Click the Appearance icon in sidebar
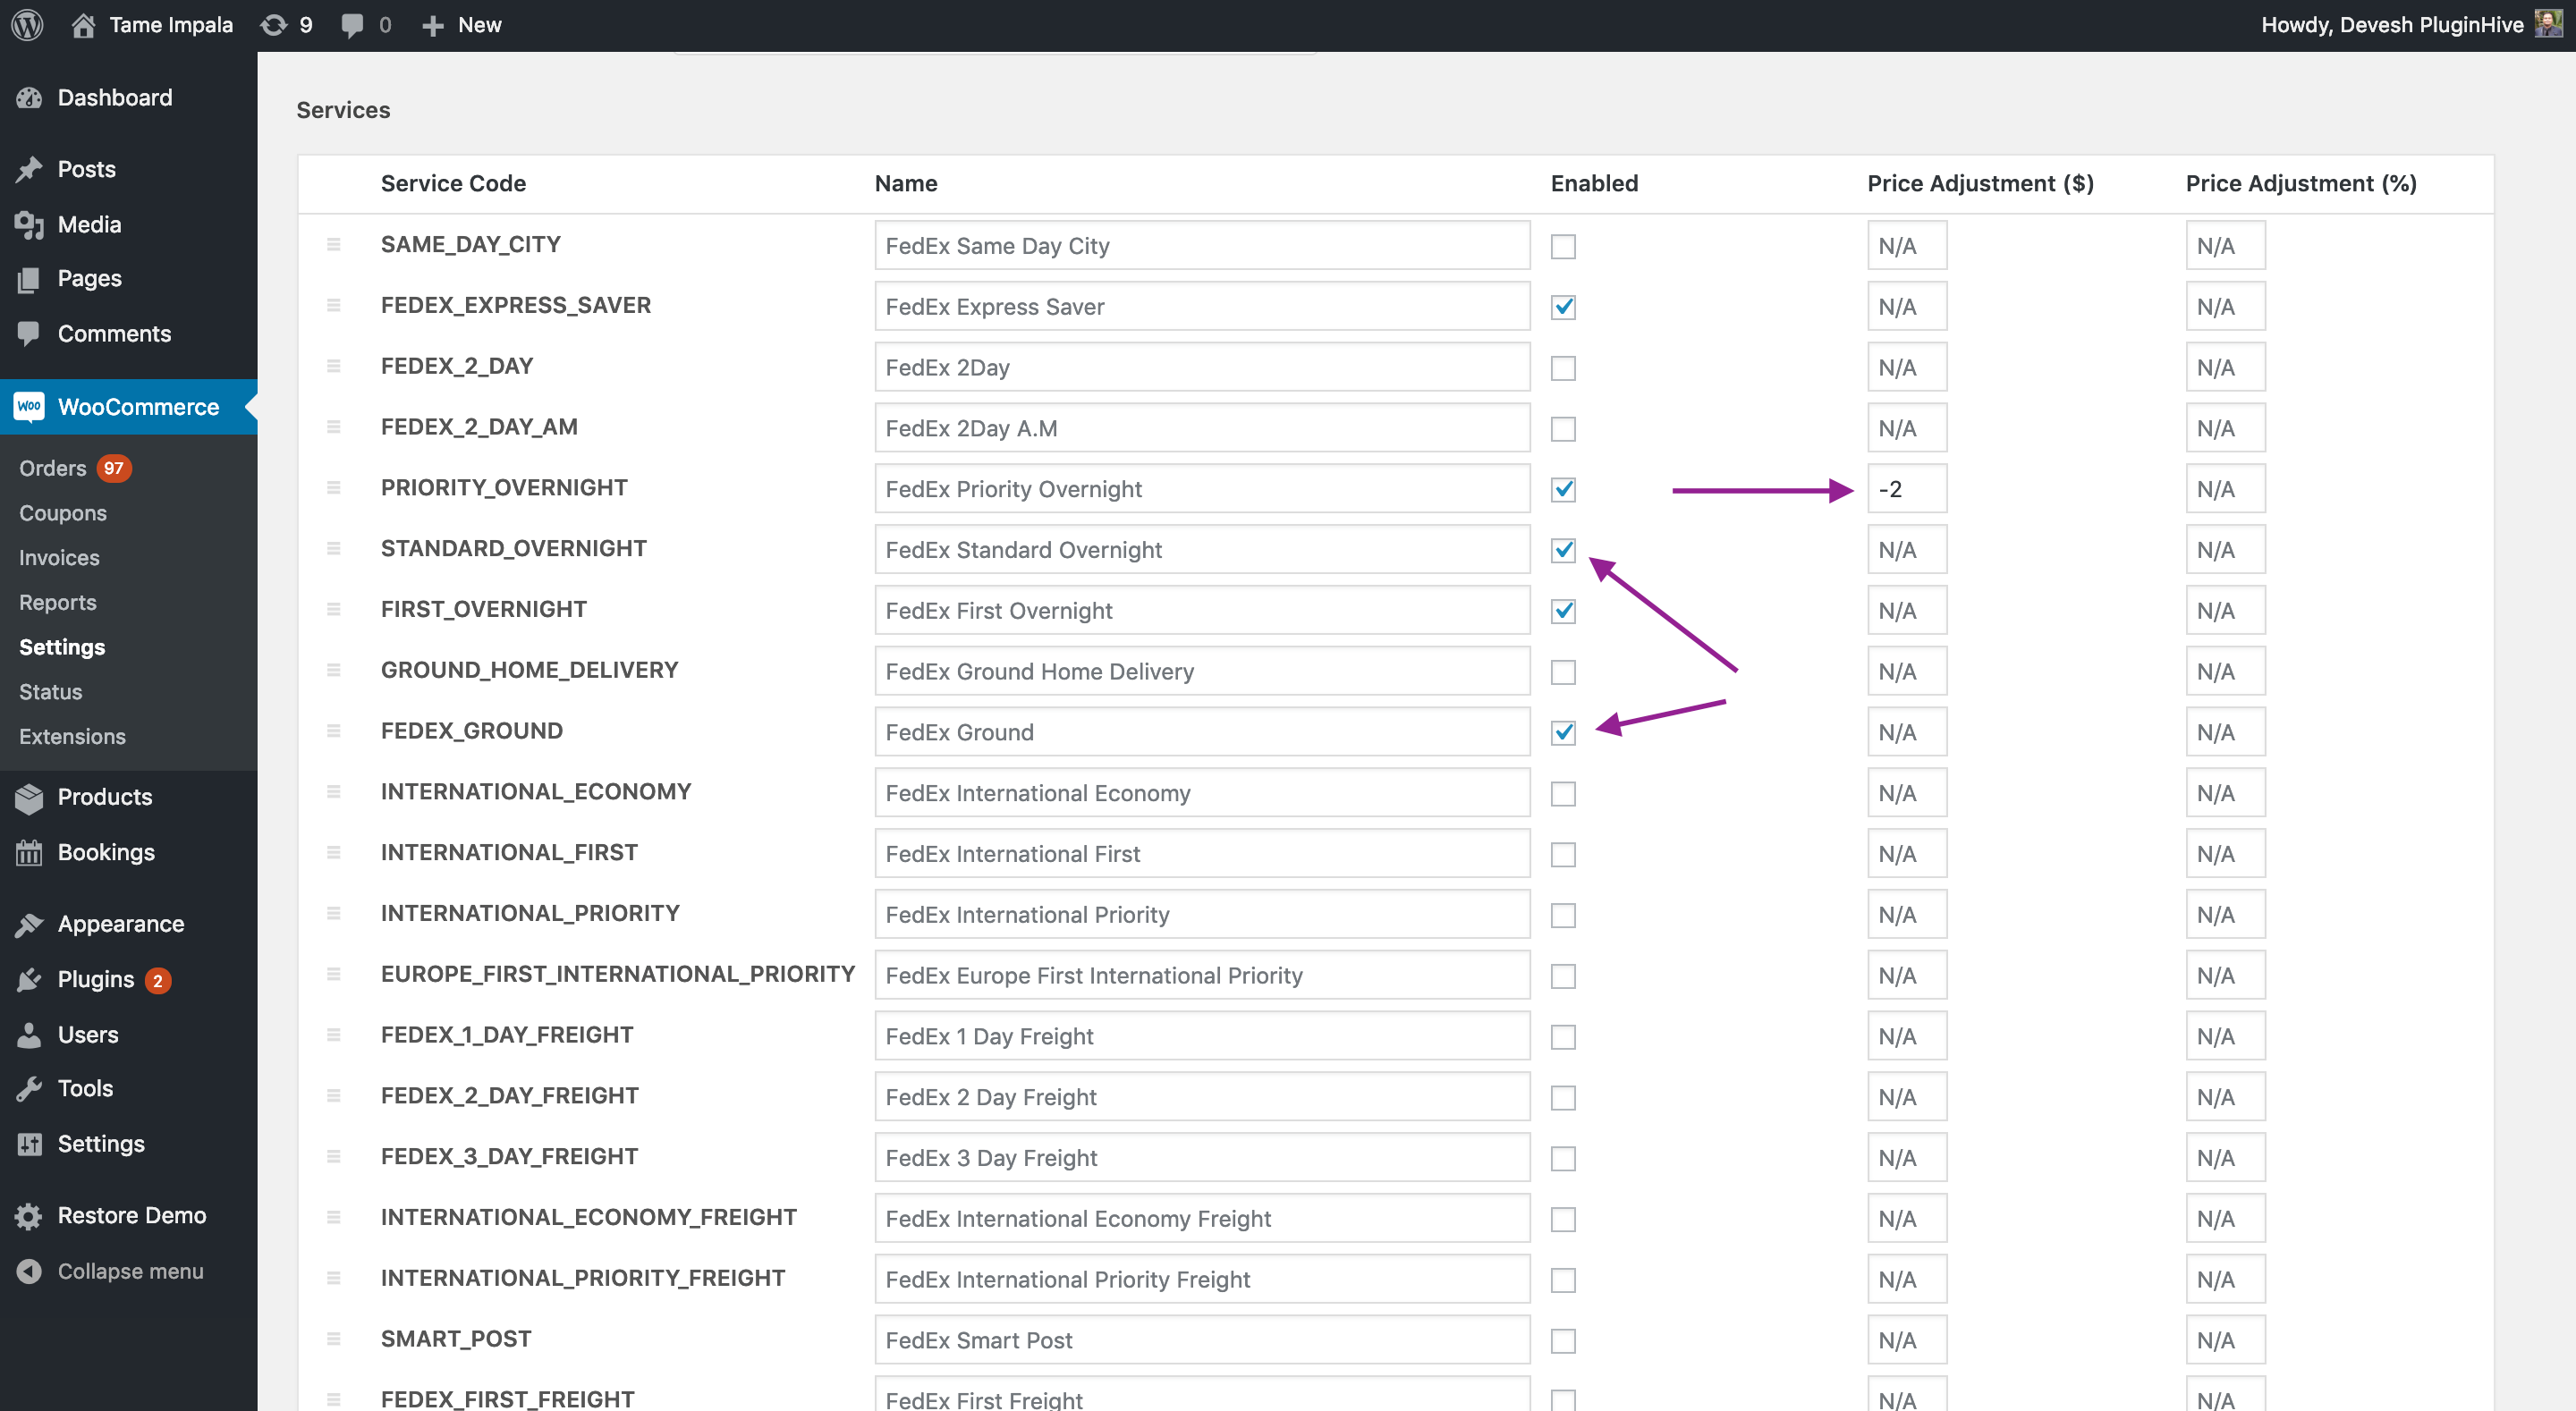Image resolution: width=2576 pixels, height=1411 pixels. (30, 923)
